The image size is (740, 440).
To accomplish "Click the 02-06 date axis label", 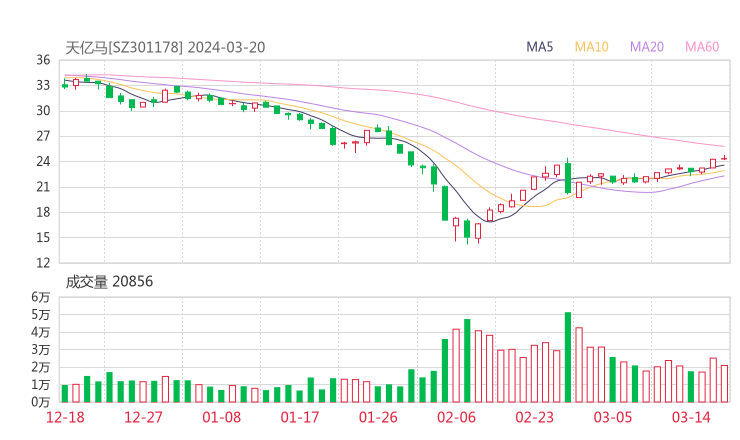I will point(456,417).
